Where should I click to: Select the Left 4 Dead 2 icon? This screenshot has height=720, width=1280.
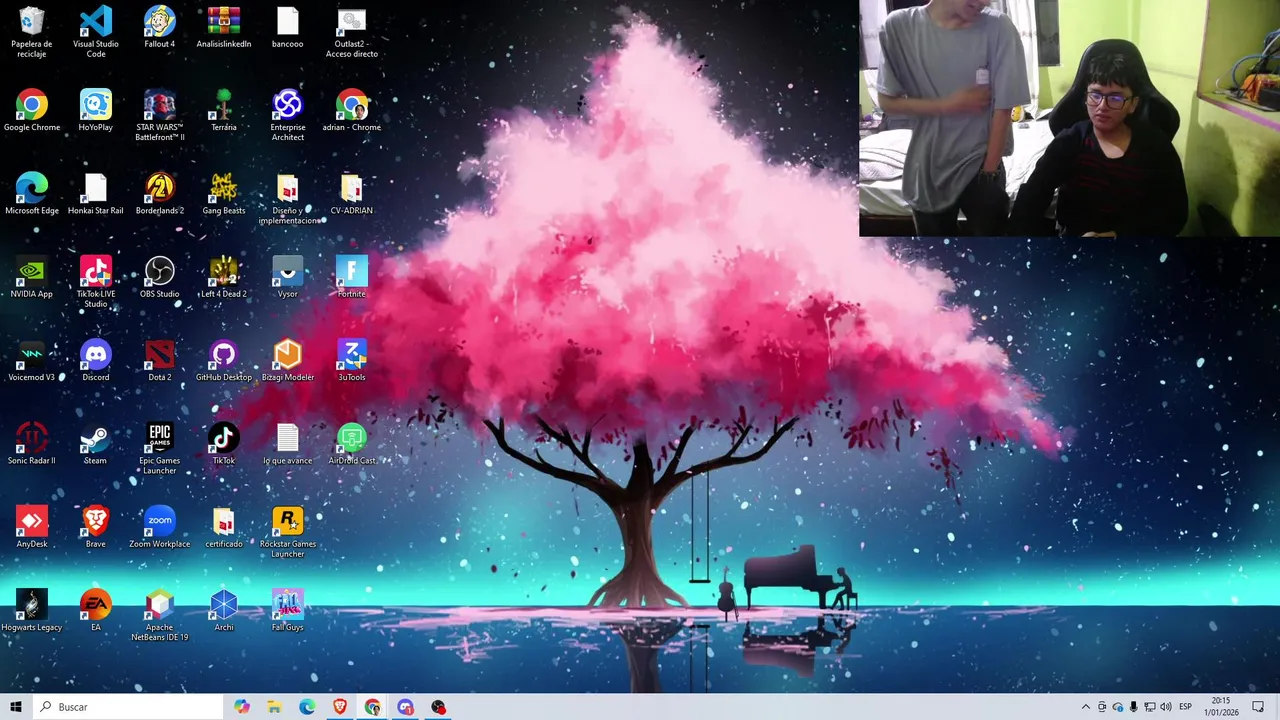(223, 271)
